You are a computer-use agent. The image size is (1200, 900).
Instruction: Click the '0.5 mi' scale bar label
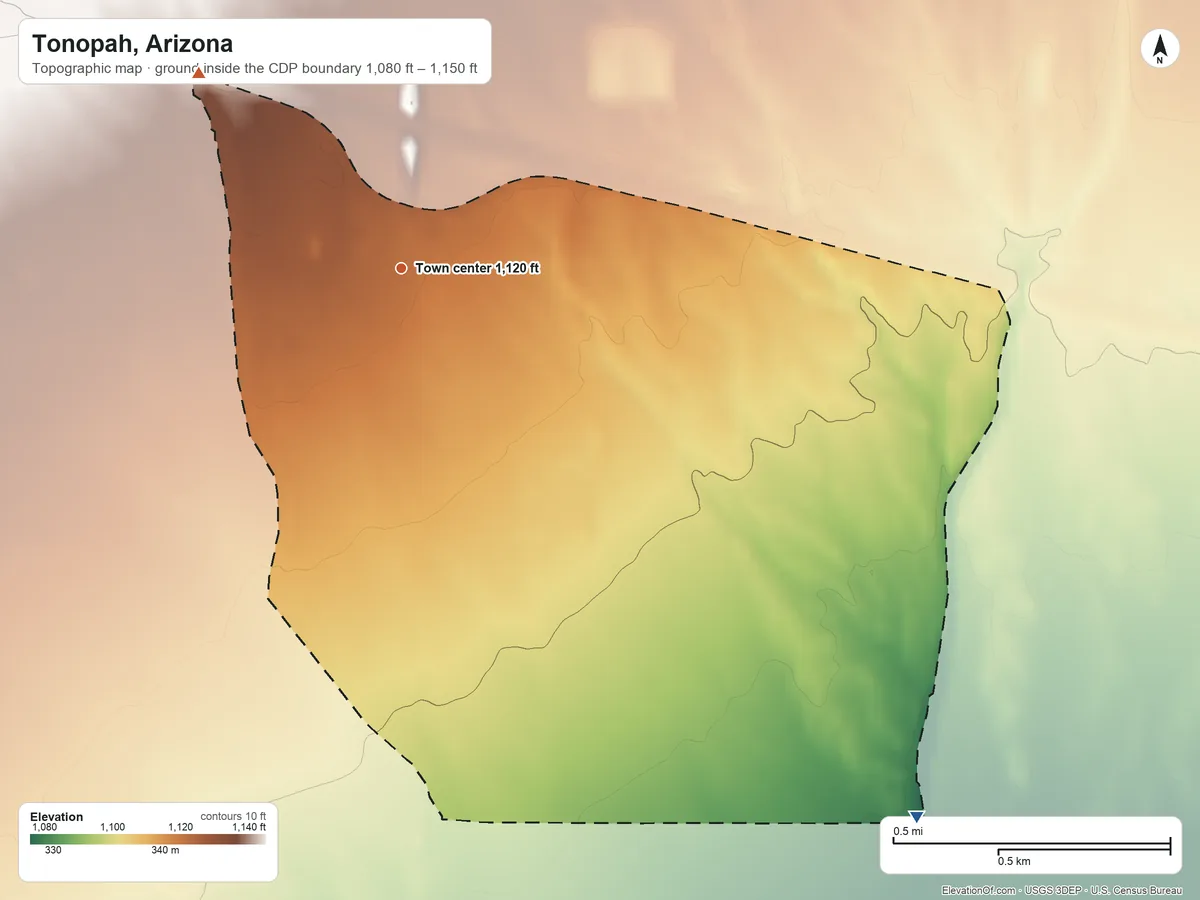coord(908,832)
